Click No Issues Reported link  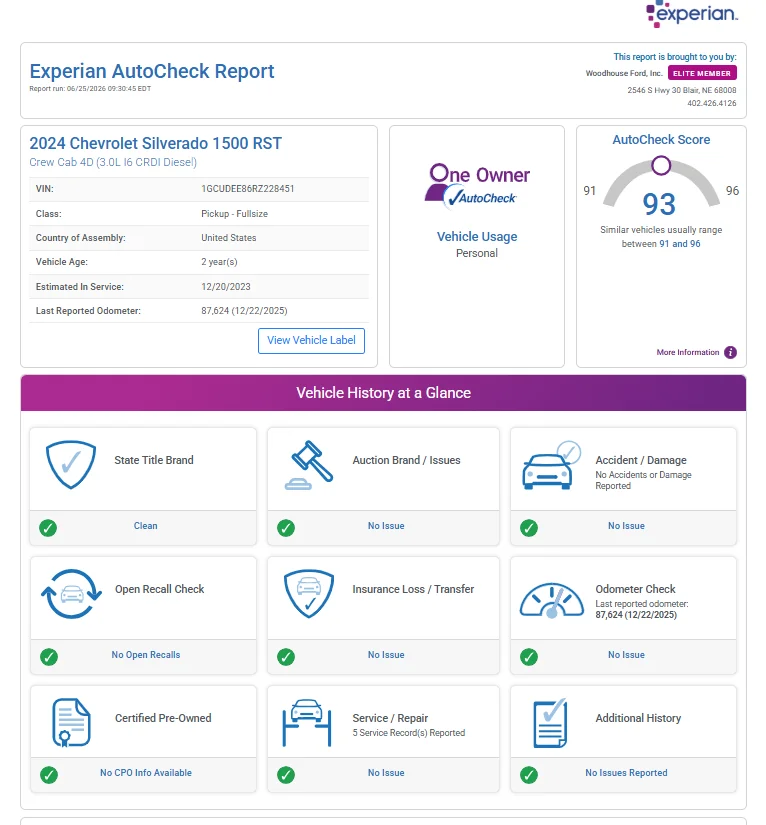tap(626, 772)
